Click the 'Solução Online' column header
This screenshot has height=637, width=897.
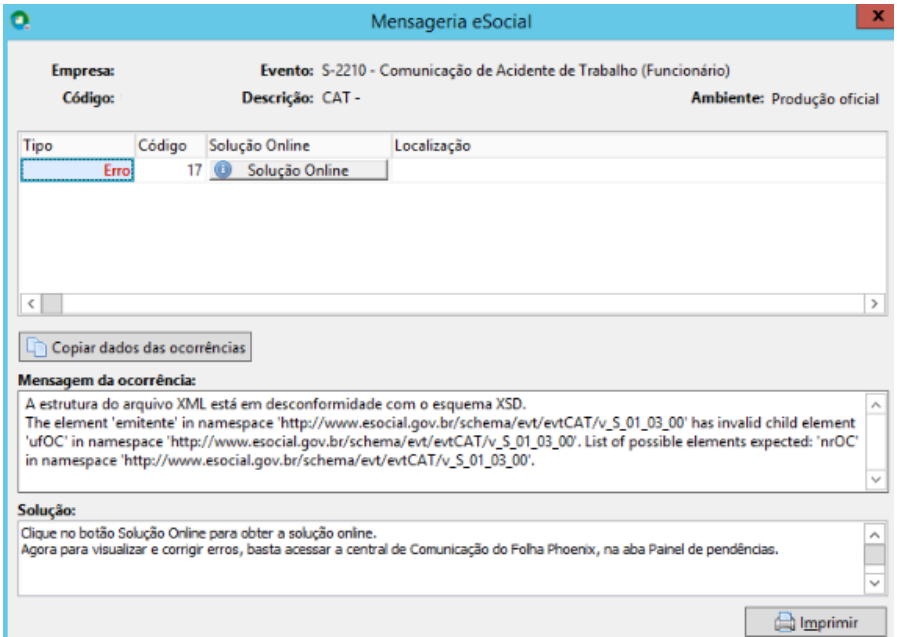[299, 145]
